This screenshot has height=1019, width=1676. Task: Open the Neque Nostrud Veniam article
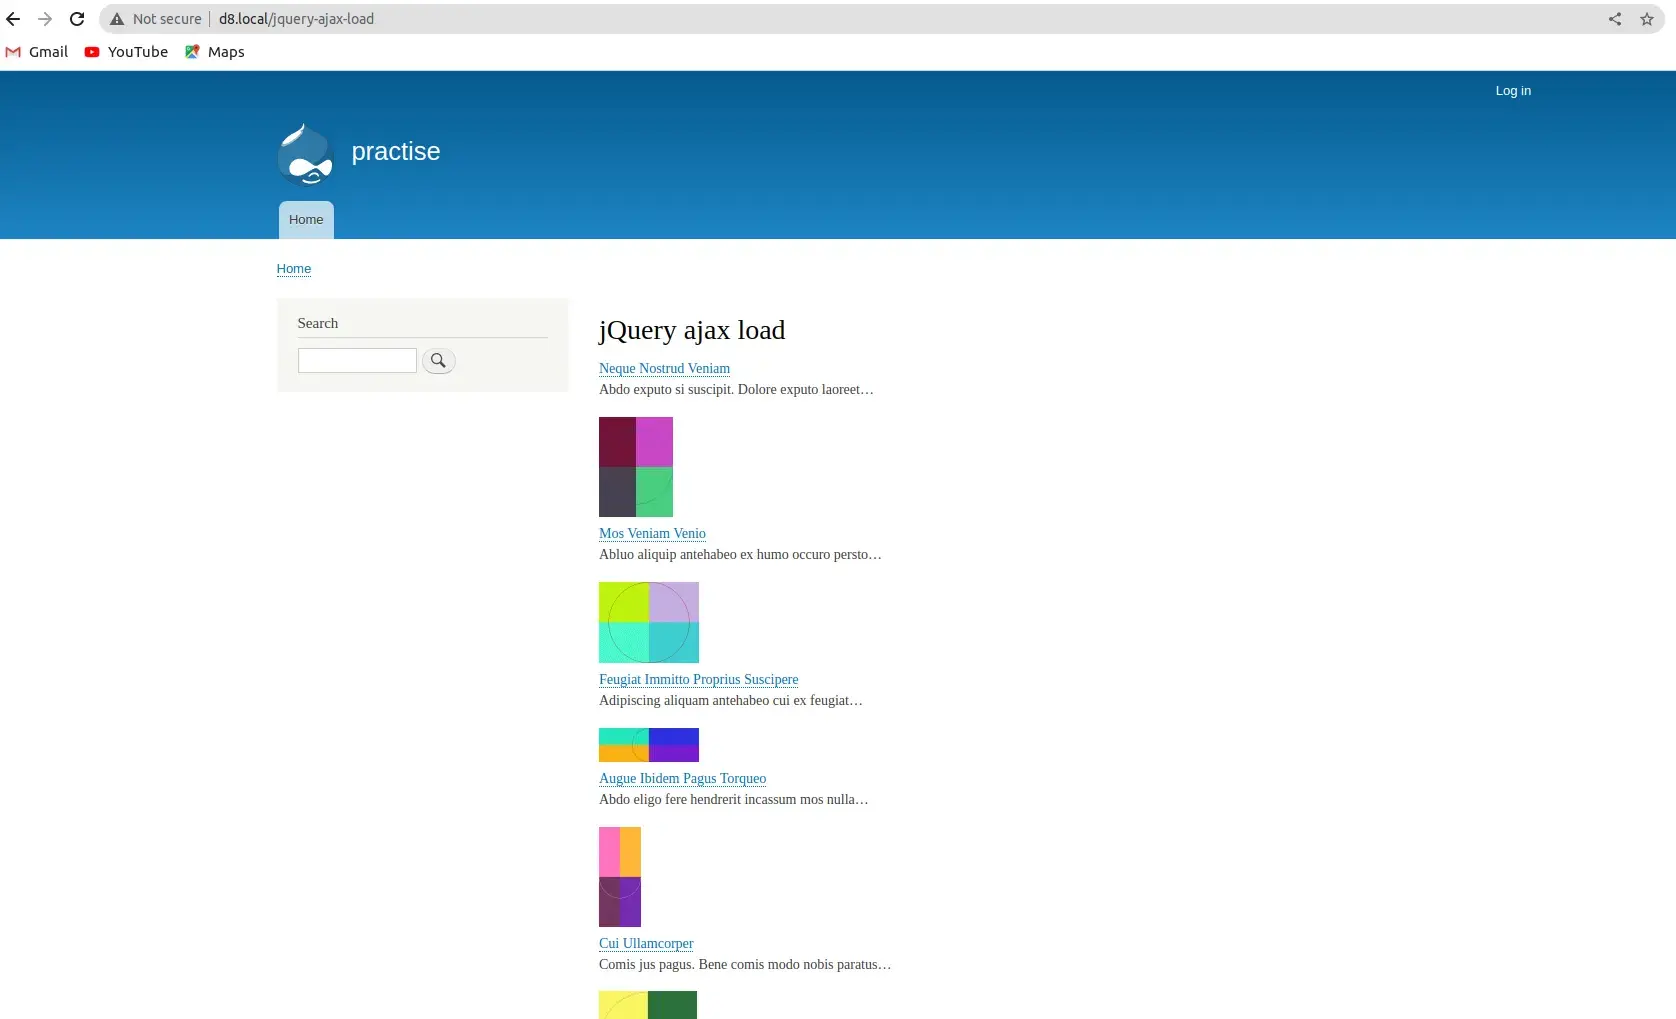[664, 369]
